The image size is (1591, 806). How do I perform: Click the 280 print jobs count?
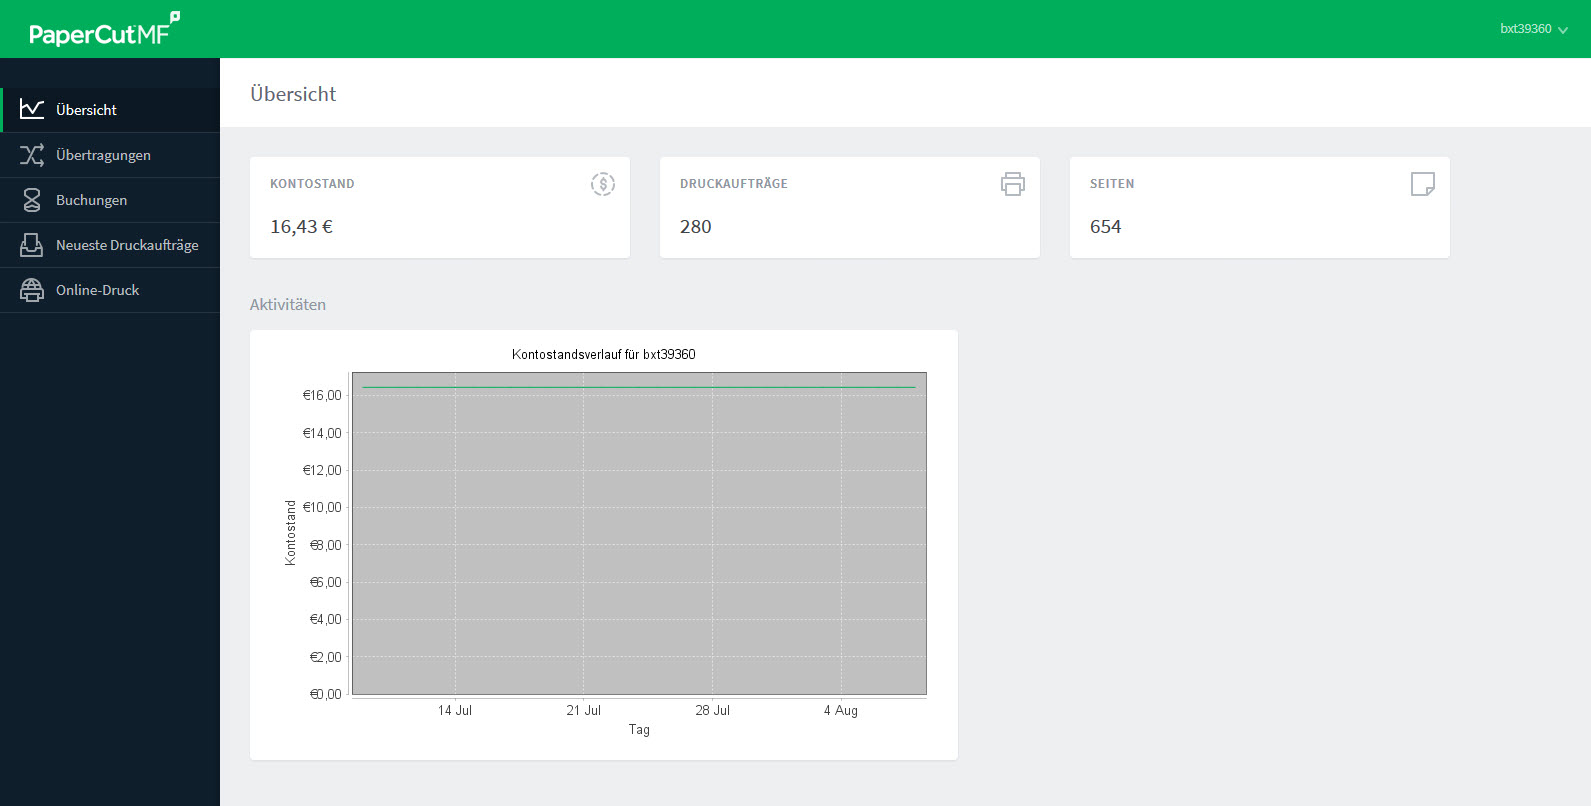(695, 227)
